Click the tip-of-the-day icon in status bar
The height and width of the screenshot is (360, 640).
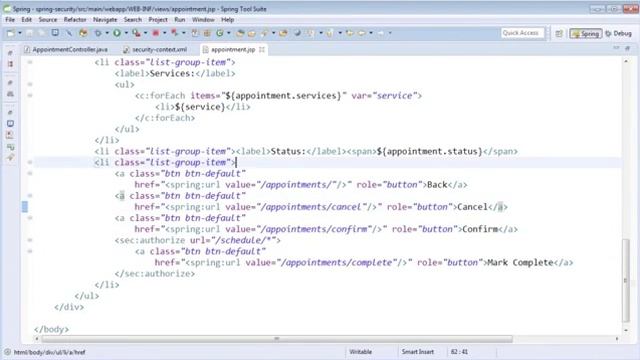point(7,352)
